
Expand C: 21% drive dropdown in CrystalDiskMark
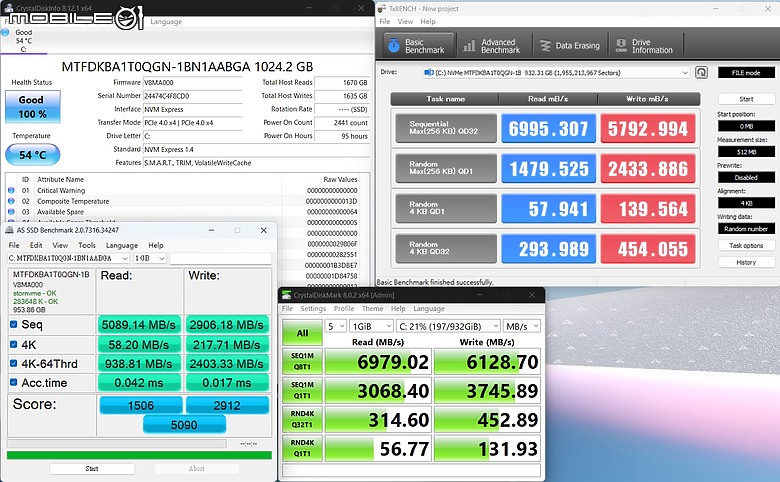[x=448, y=326]
